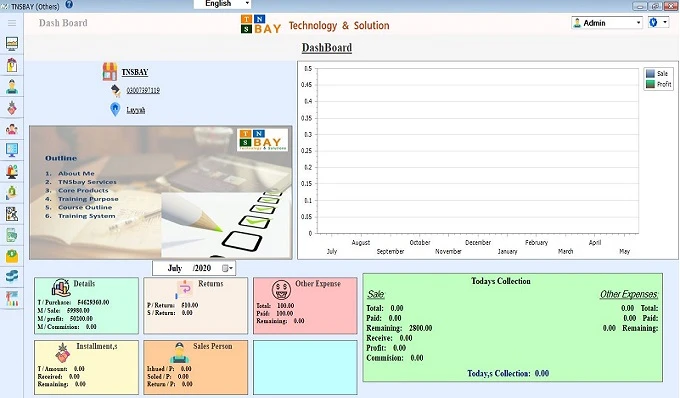Open the July 2020 date picker dropdown
The image size is (680, 398).
coord(228,268)
